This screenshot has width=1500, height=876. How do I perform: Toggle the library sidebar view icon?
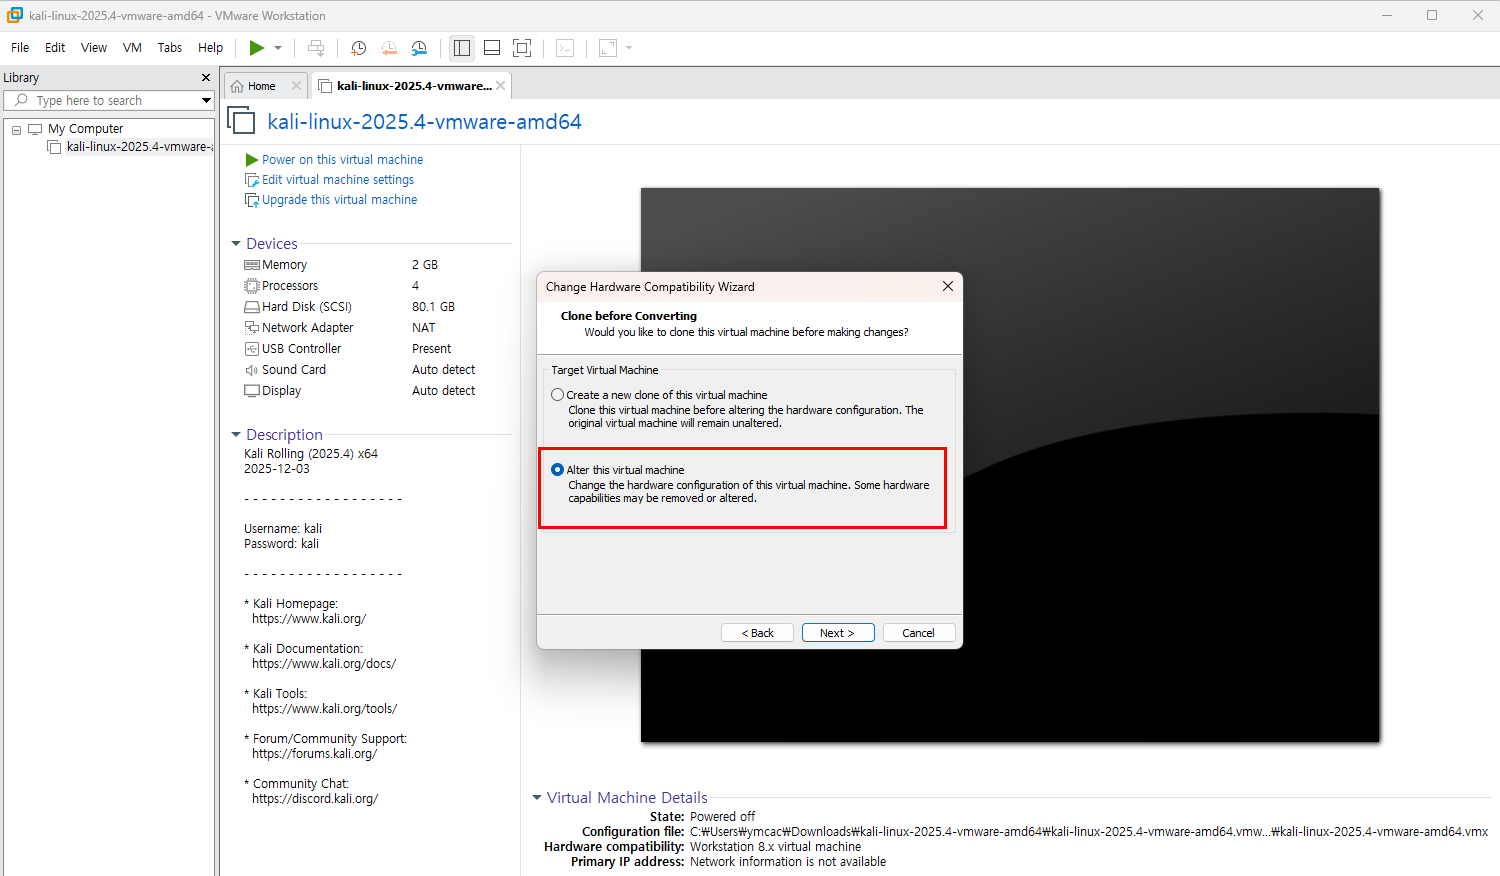pyautogui.click(x=462, y=48)
